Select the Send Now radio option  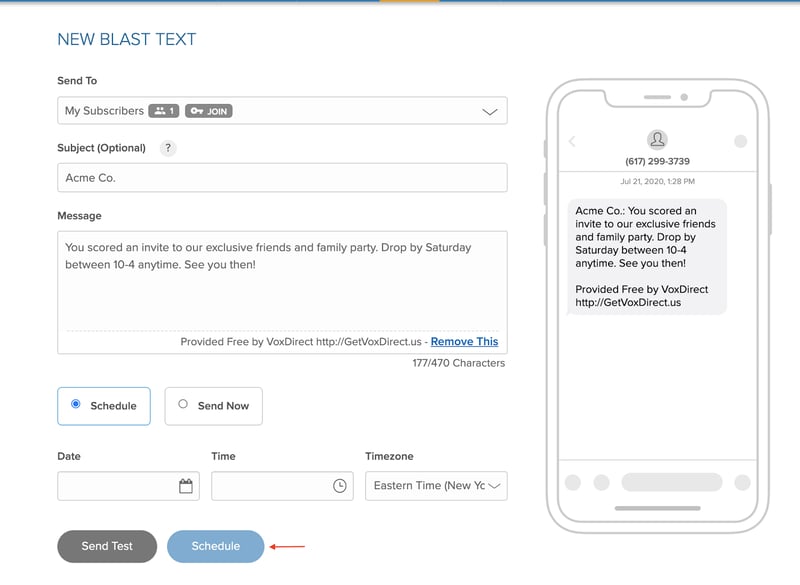click(x=214, y=406)
